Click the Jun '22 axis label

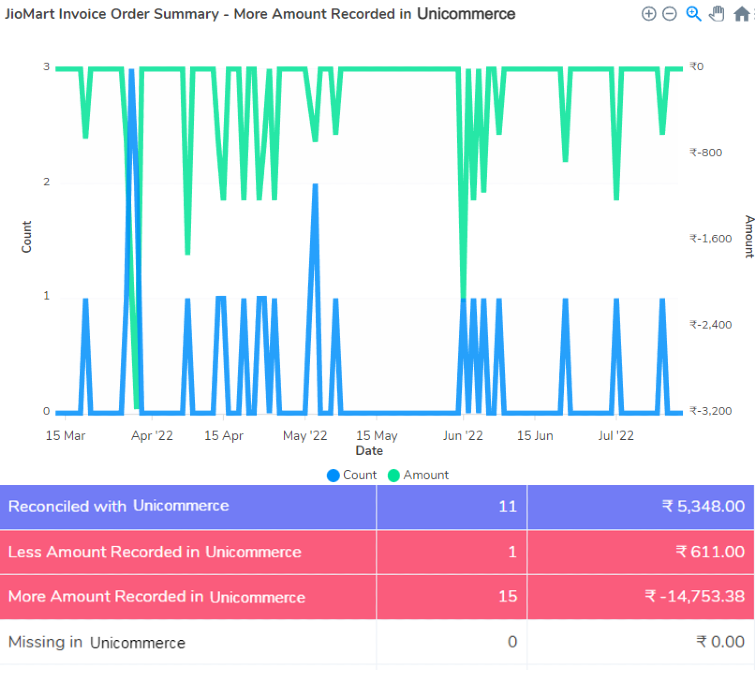click(x=463, y=436)
